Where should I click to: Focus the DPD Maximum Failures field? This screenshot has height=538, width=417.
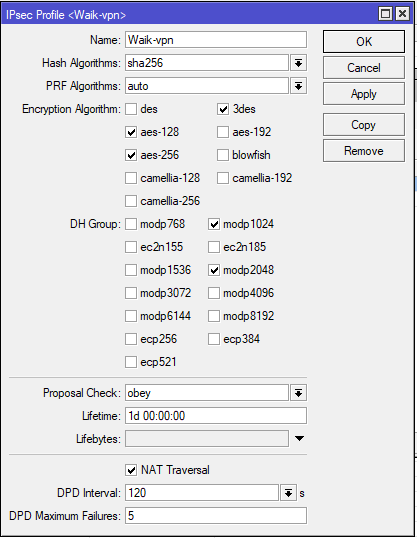[216, 516]
